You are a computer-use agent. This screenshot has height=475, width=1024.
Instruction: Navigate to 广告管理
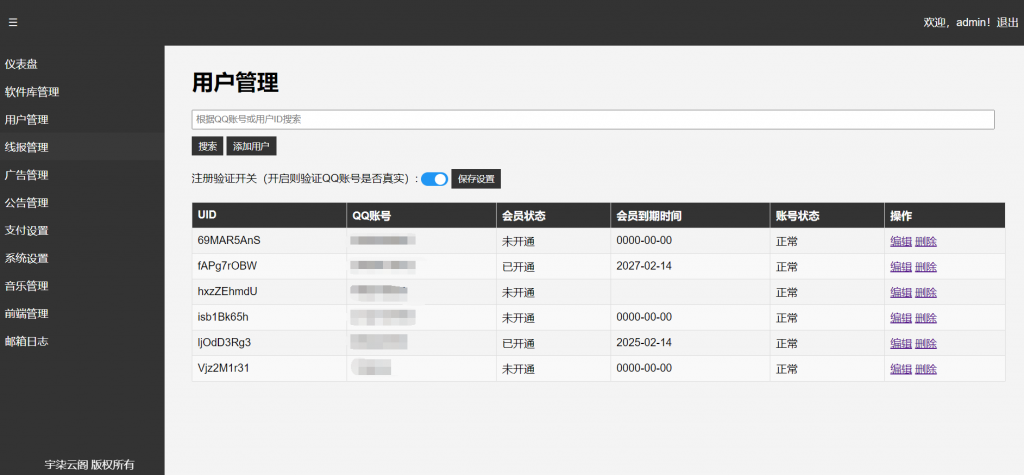click(26, 175)
